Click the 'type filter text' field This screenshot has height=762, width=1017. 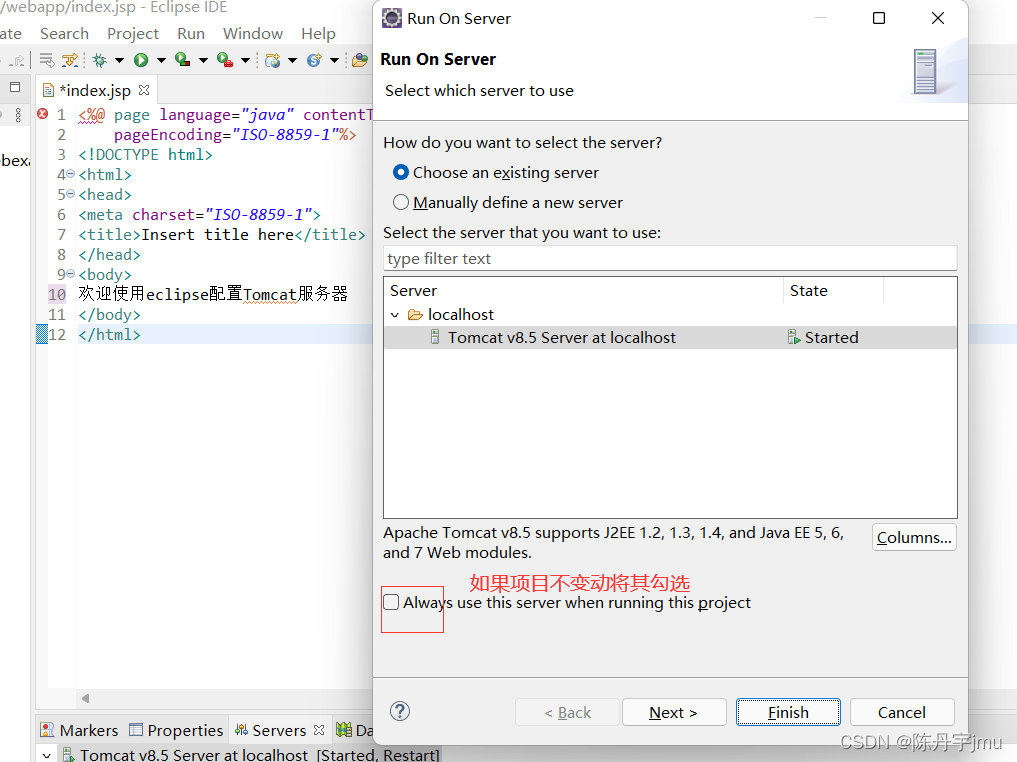[x=670, y=258]
